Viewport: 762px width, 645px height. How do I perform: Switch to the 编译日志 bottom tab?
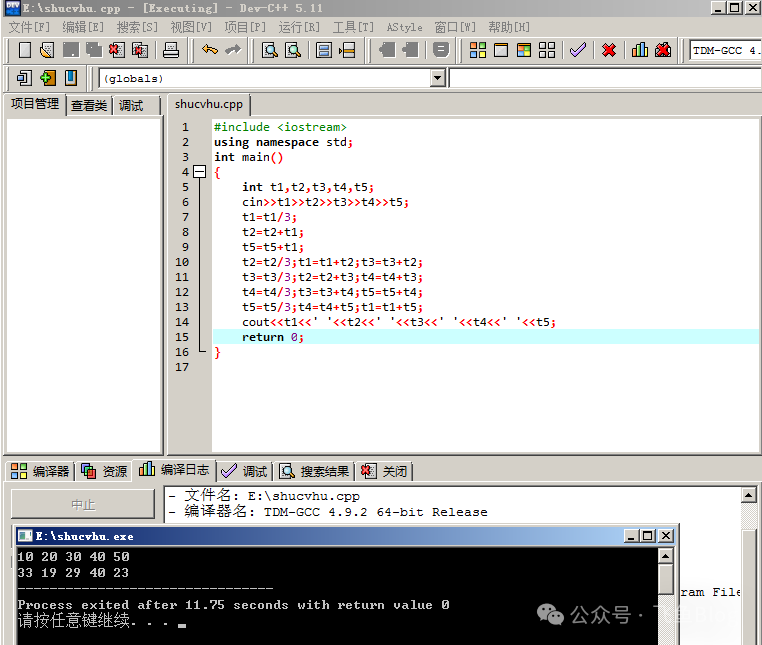click(174, 470)
